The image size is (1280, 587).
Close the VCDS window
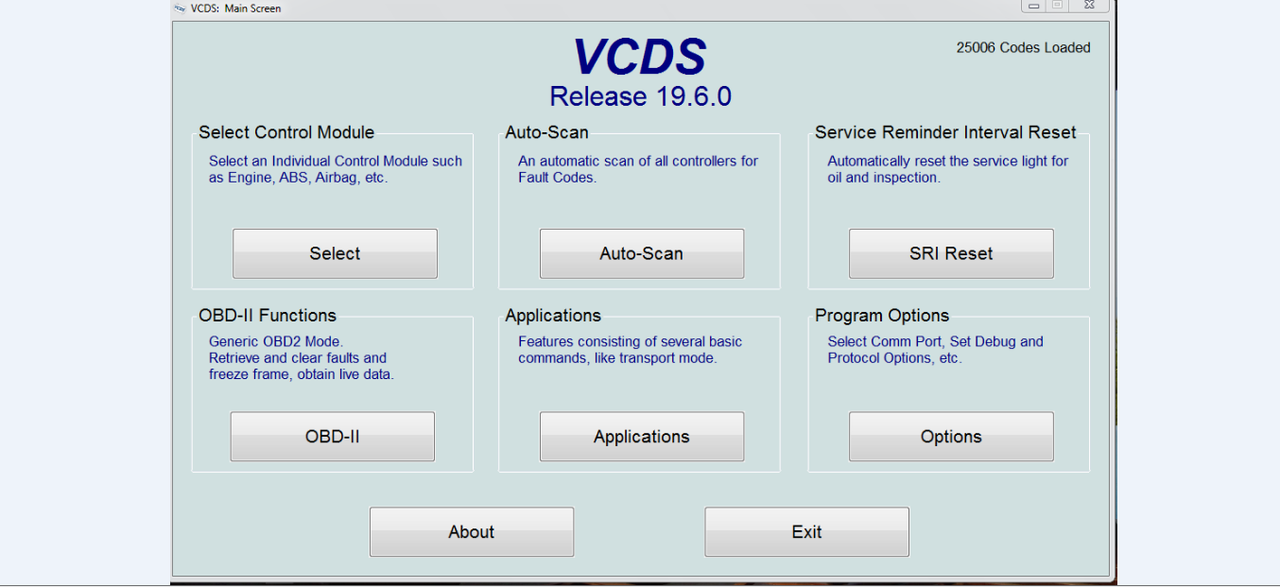point(1089,6)
